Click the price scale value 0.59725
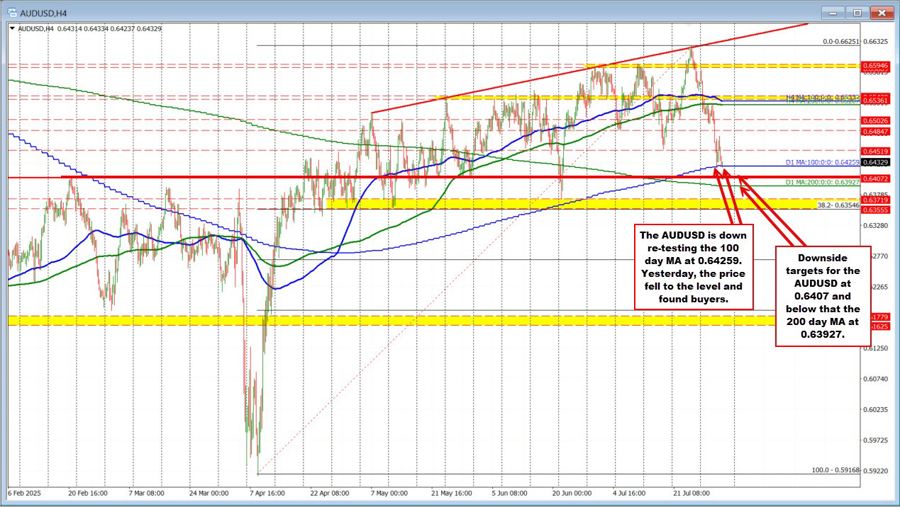The image size is (900, 507). pos(878,441)
